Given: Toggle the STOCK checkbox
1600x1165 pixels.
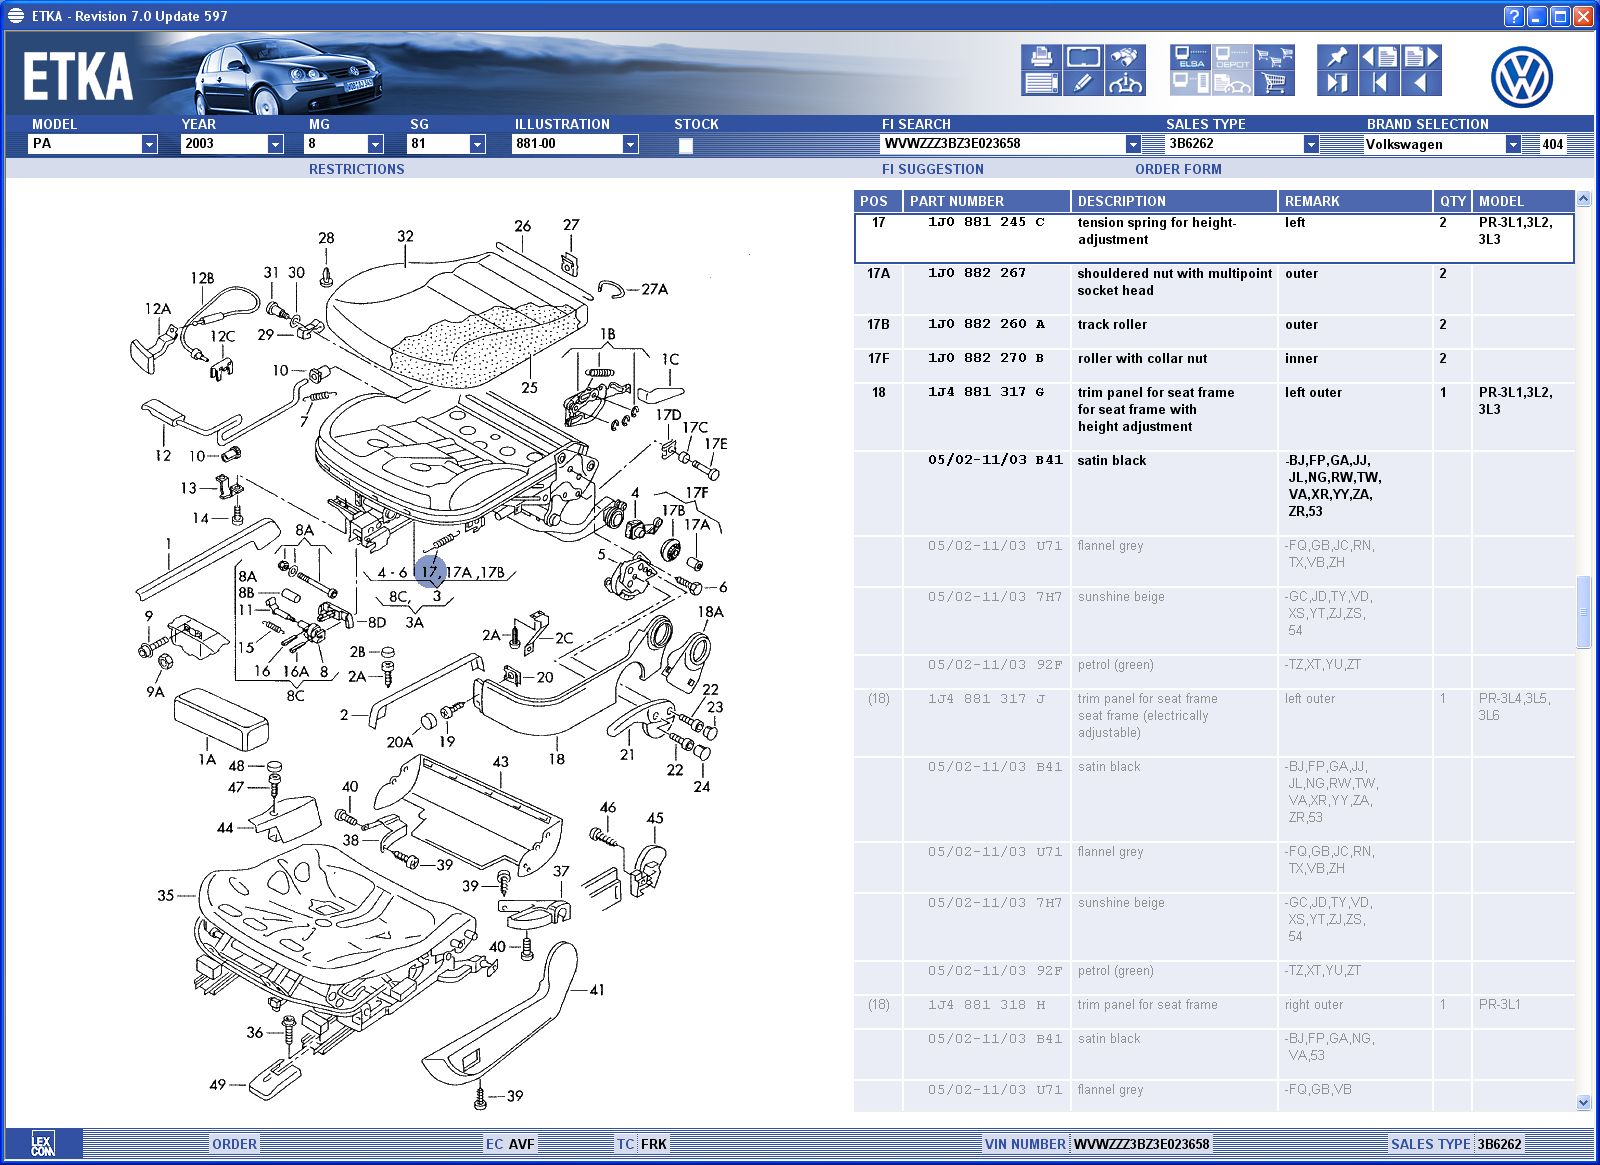Looking at the screenshot, I should click(685, 145).
